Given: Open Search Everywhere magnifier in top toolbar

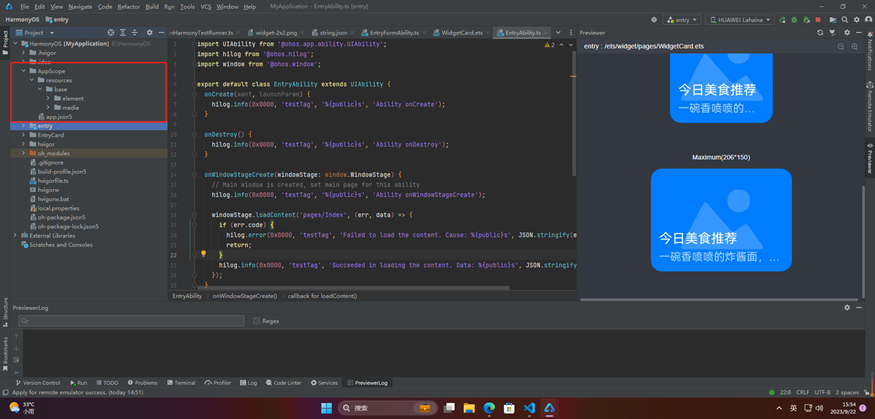Looking at the screenshot, I should pos(844,20).
